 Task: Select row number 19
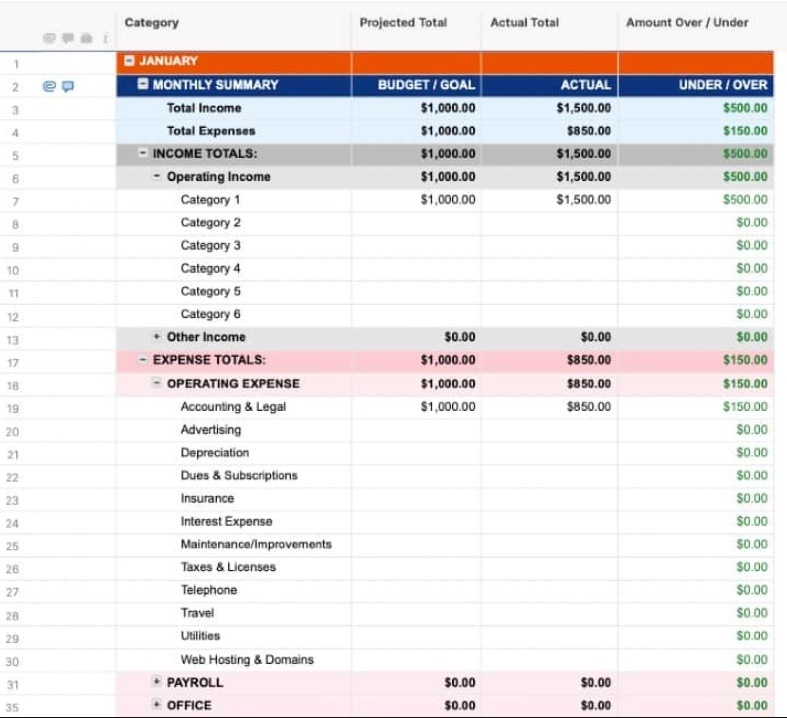click(x=12, y=408)
